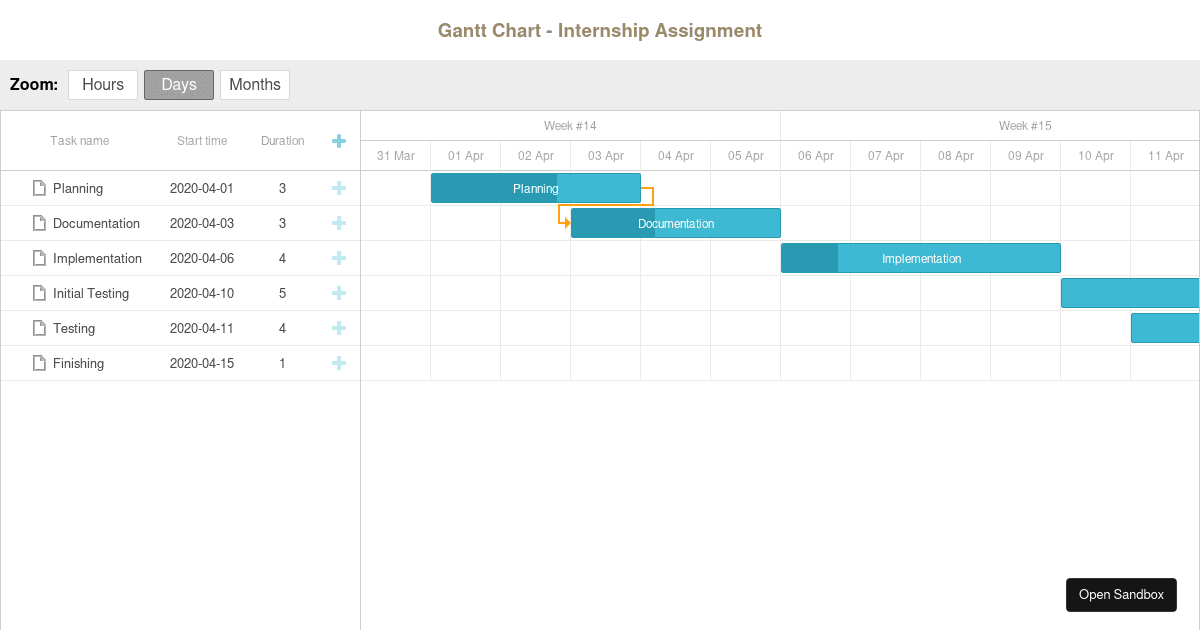This screenshot has width=1200, height=630.
Task: Click the Task name column header
Action: click(x=79, y=140)
